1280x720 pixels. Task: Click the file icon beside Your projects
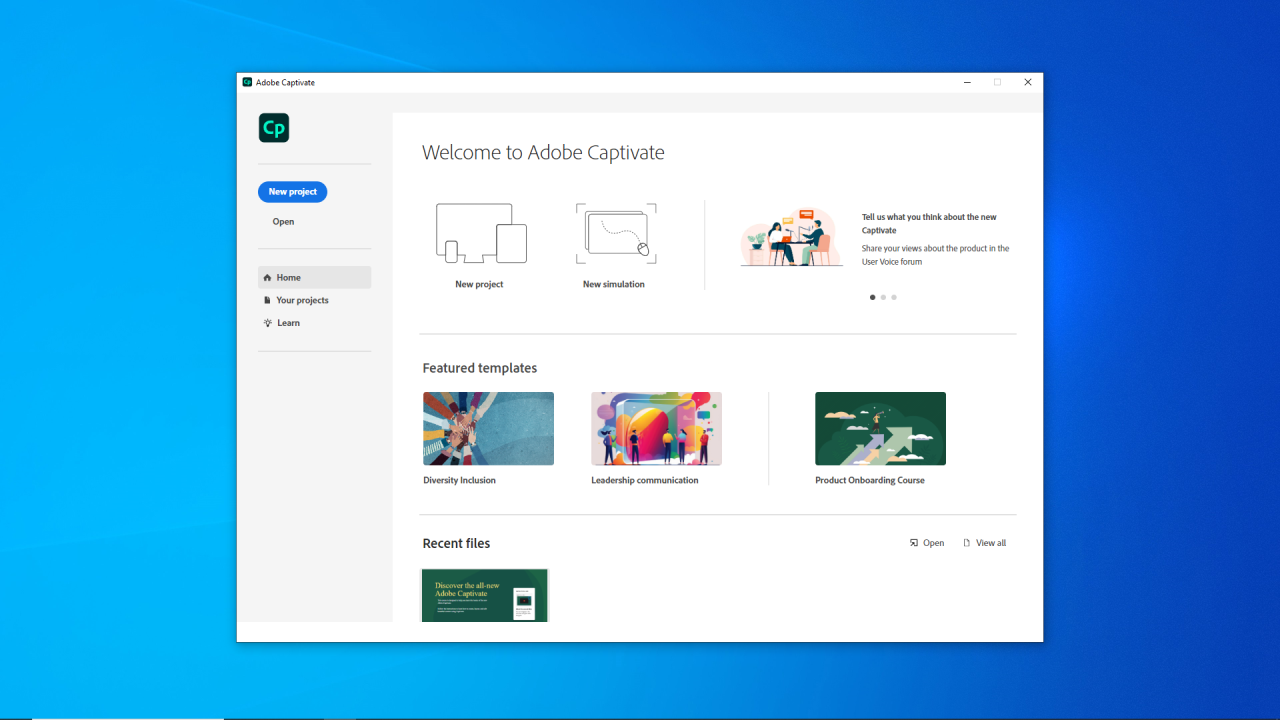click(x=267, y=300)
